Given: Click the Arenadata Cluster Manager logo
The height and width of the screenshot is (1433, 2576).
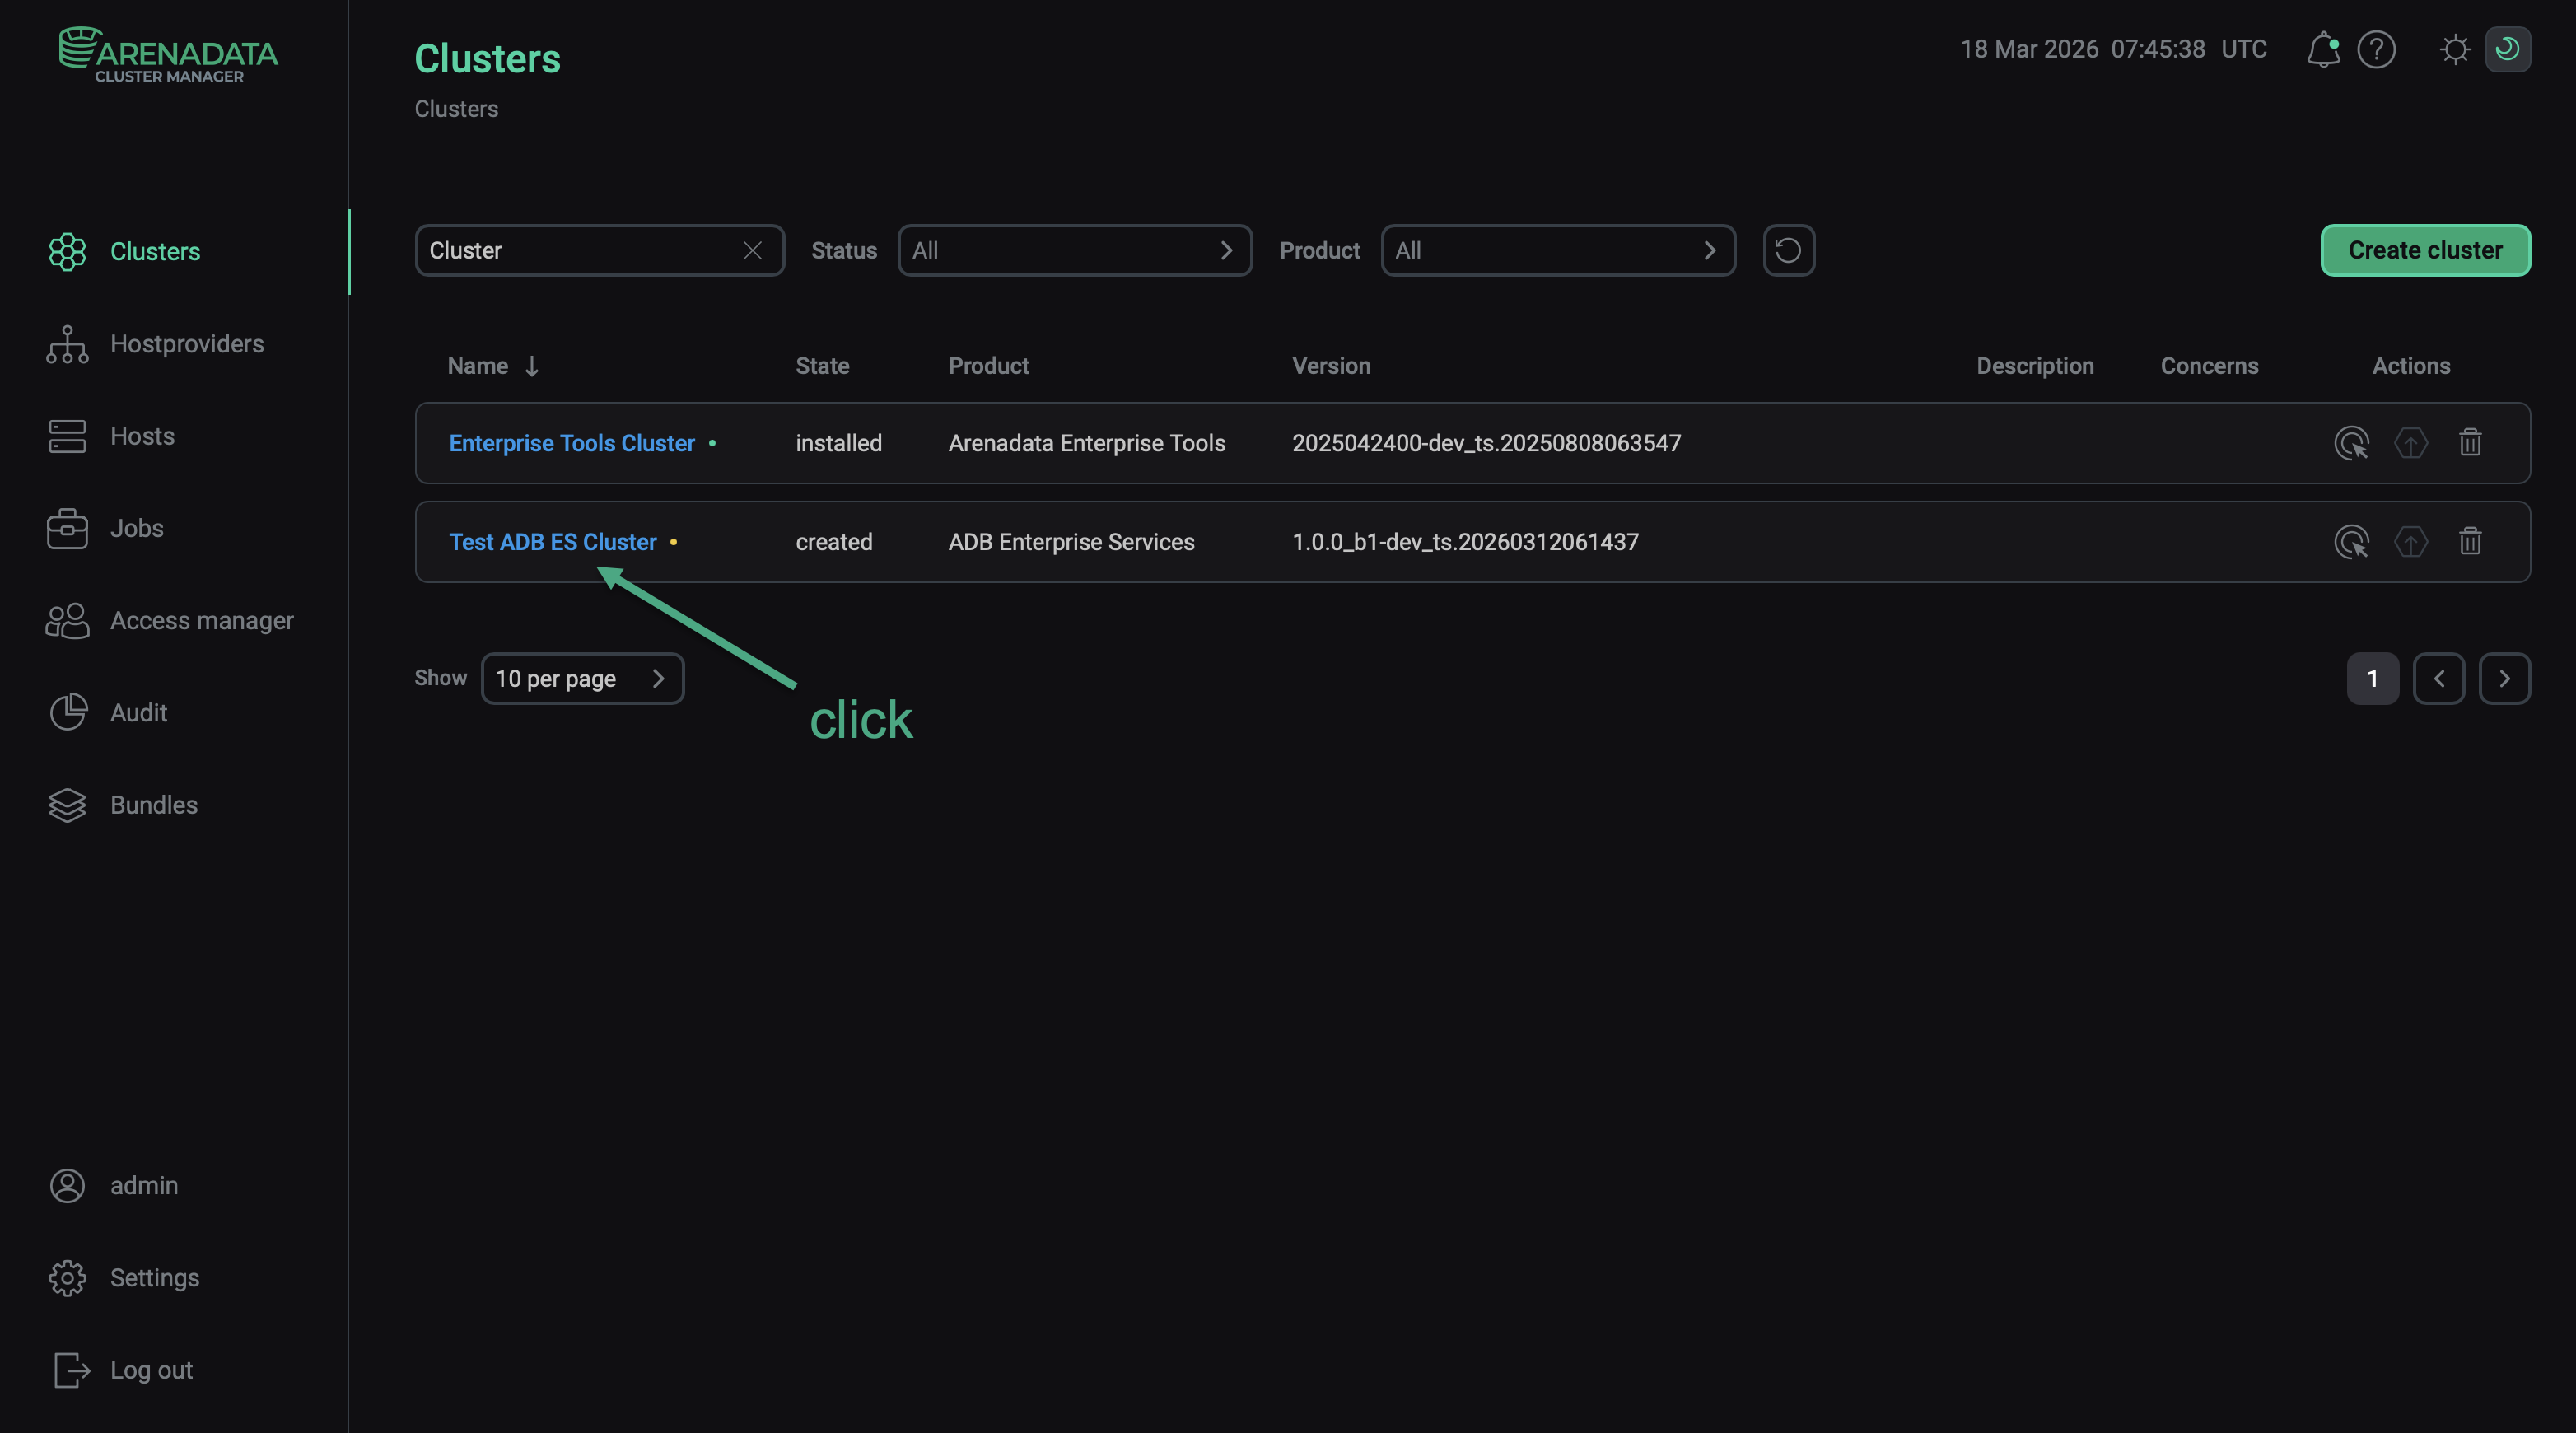Looking at the screenshot, I should [167, 55].
